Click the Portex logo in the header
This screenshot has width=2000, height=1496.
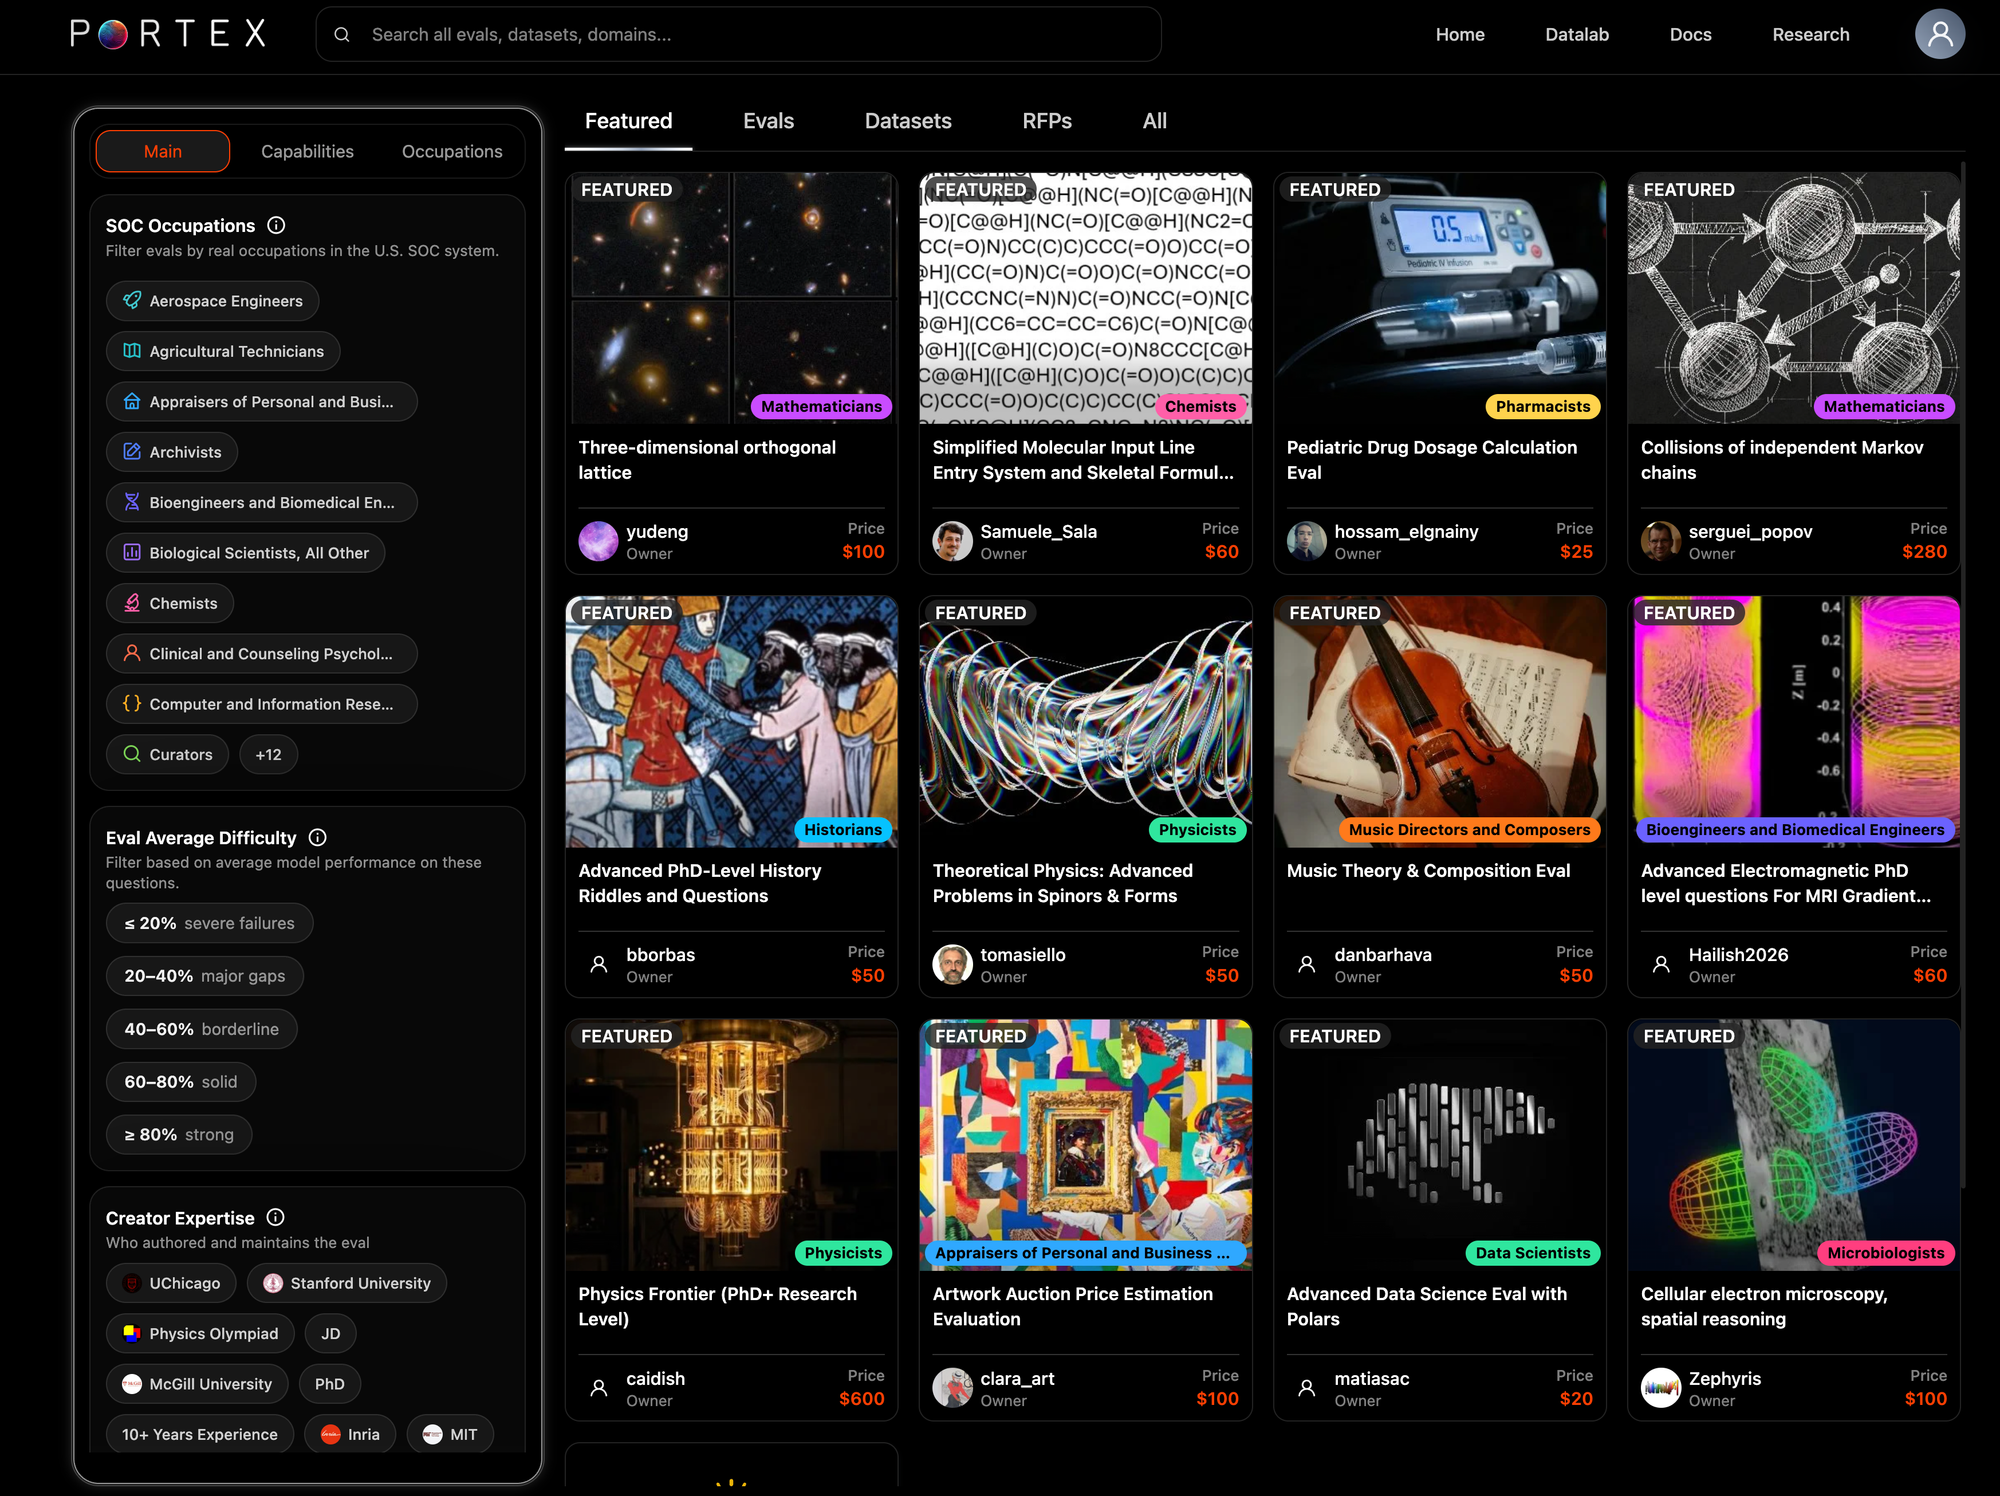pyautogui.click(x=168, y=34)
